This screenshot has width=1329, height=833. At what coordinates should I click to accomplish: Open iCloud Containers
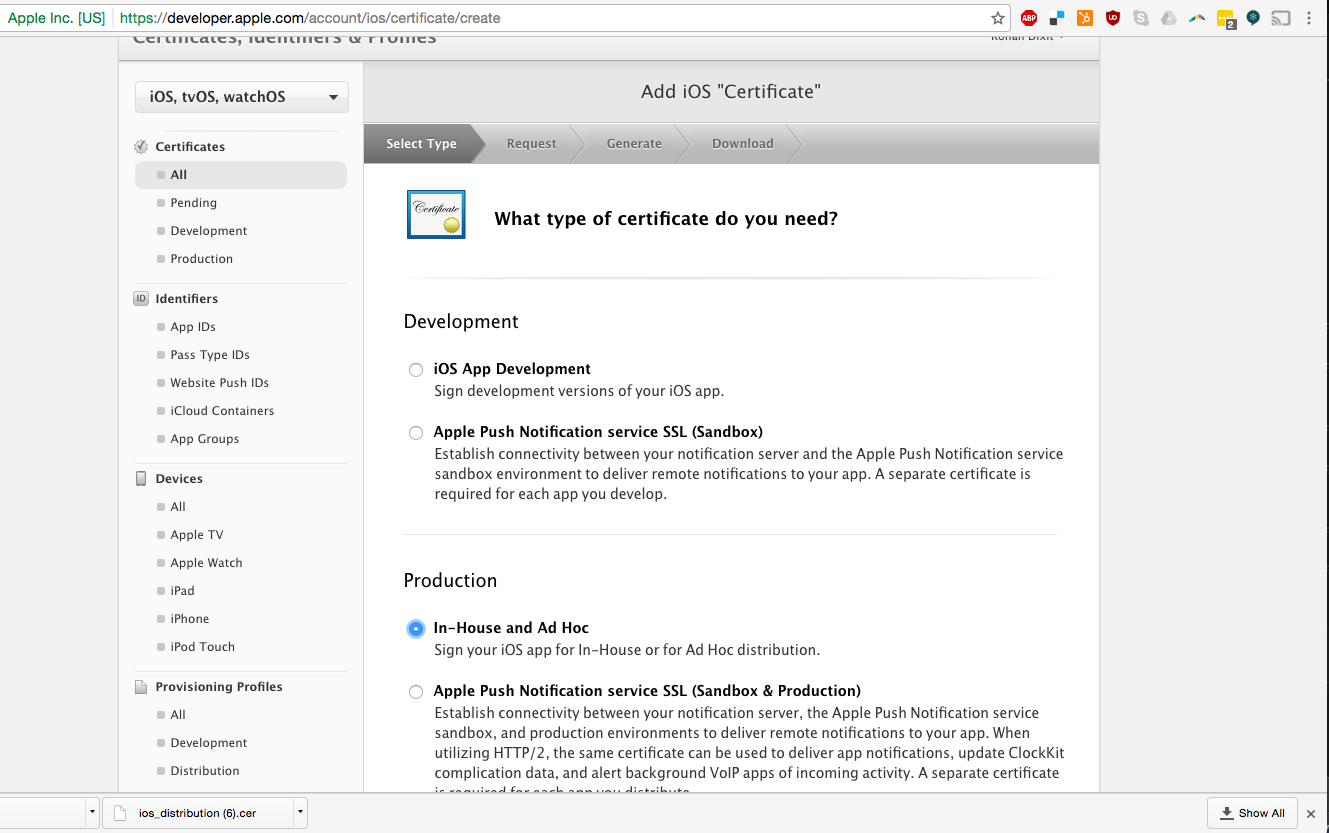(x=222, y=411)
